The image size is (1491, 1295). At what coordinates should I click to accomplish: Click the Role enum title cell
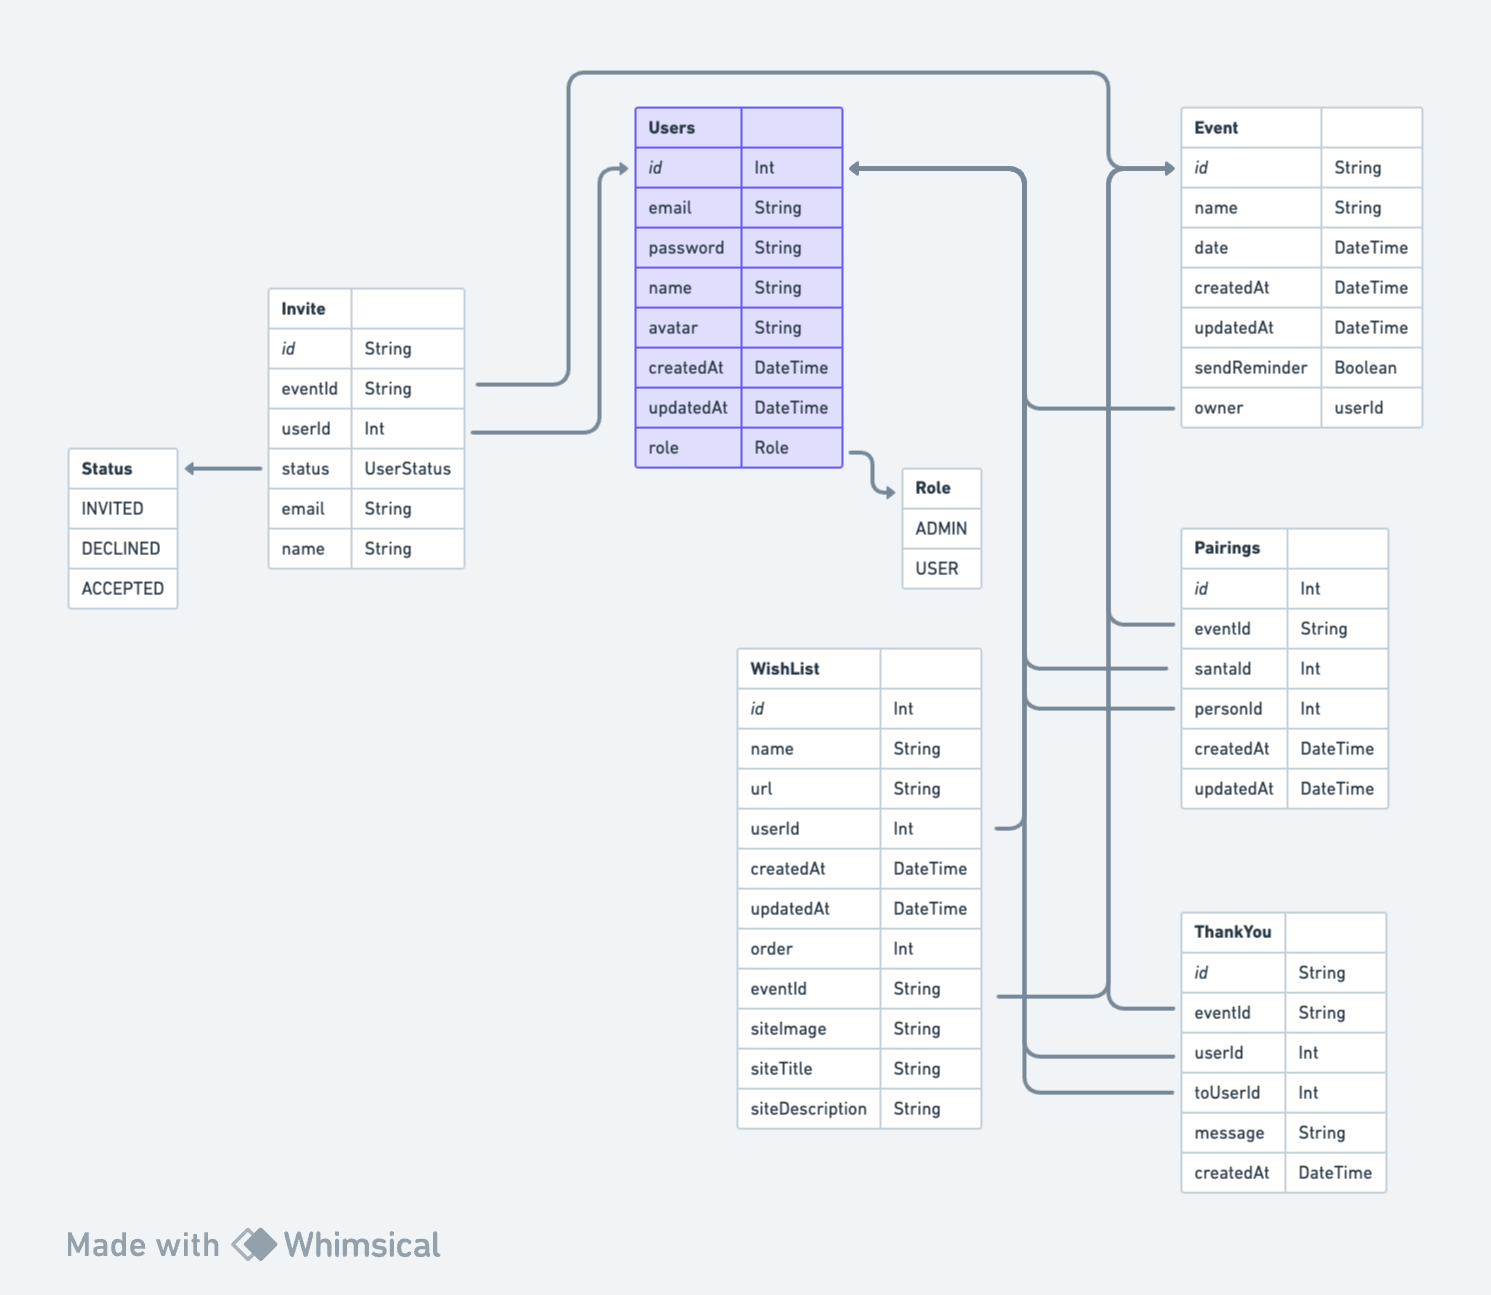(940, 488)
